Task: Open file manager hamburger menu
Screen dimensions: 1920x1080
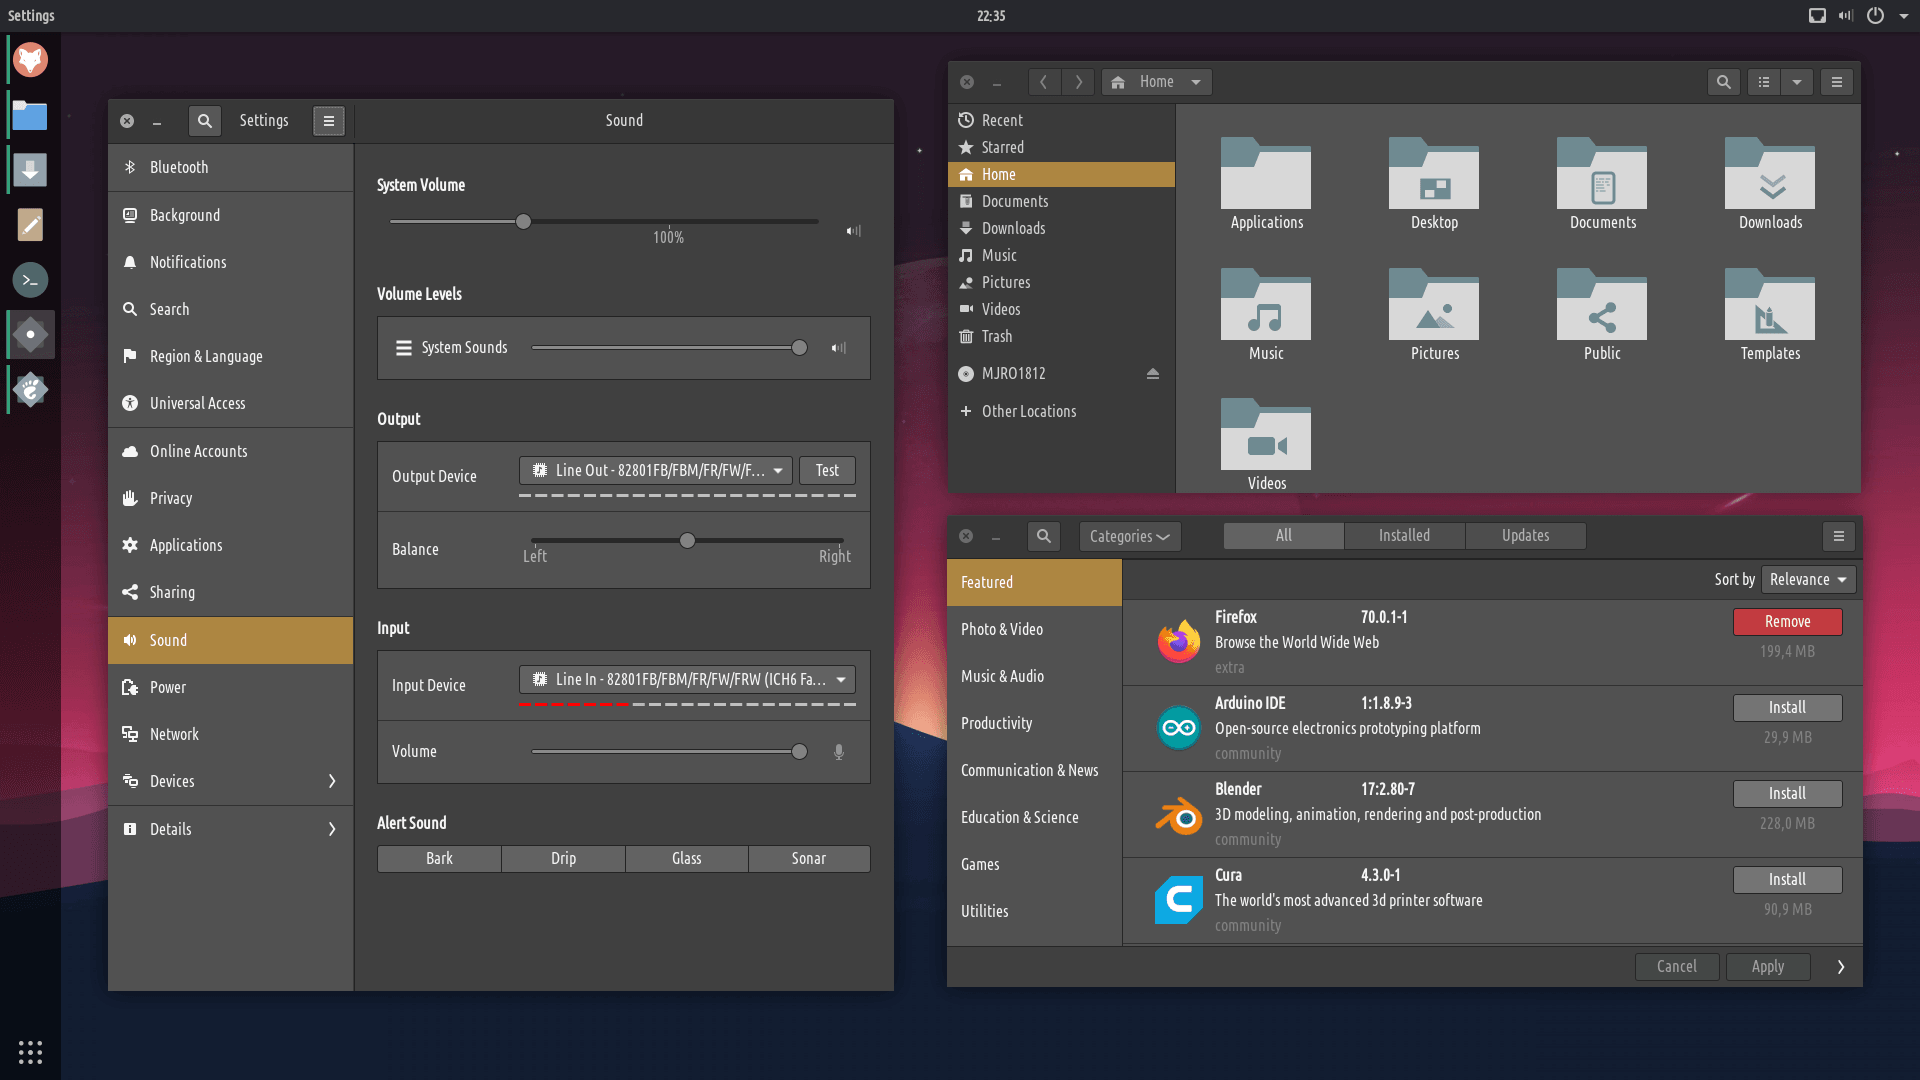Action: coord(1836,82)
